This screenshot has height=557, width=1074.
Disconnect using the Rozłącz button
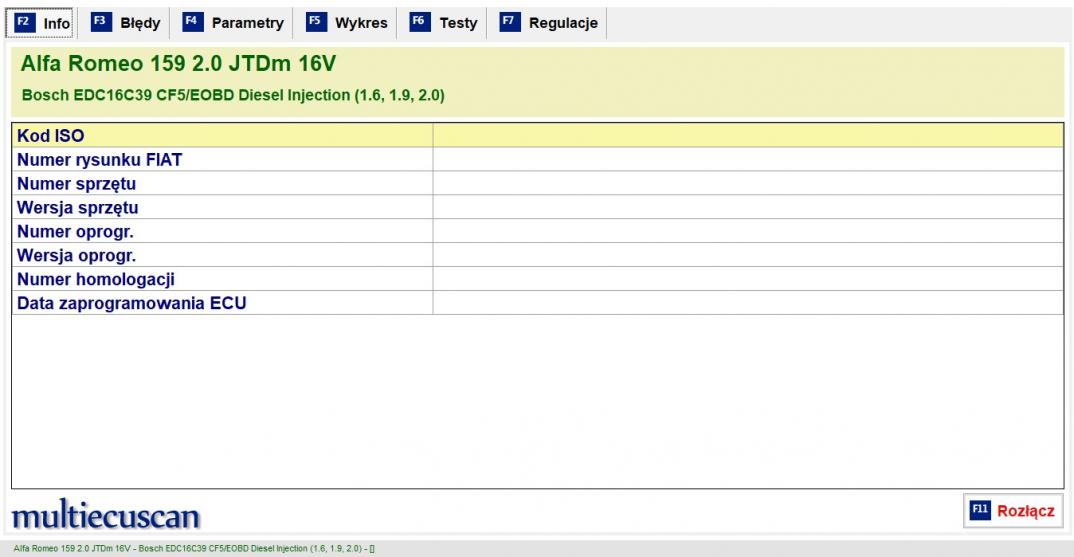(1013, 510)
